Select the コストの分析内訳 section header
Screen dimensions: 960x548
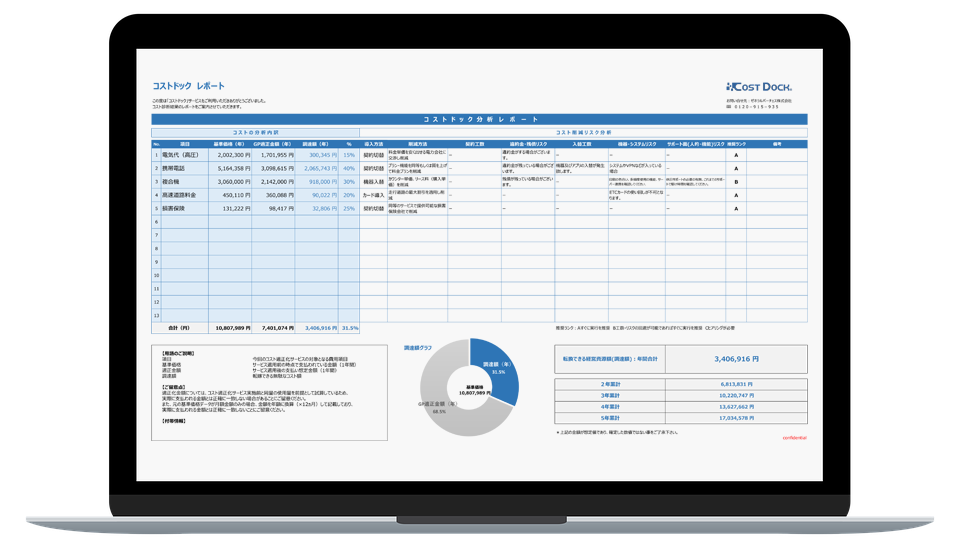click(254, 132)
